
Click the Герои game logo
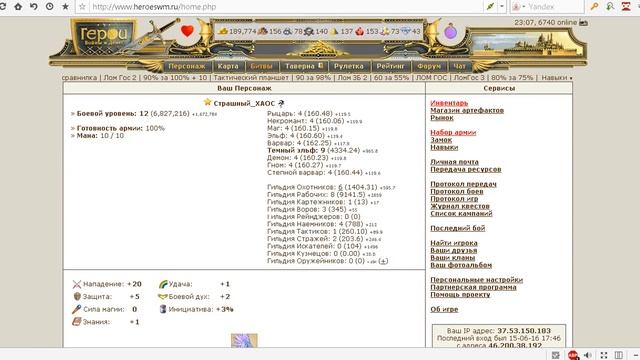[x=103, y=35]
